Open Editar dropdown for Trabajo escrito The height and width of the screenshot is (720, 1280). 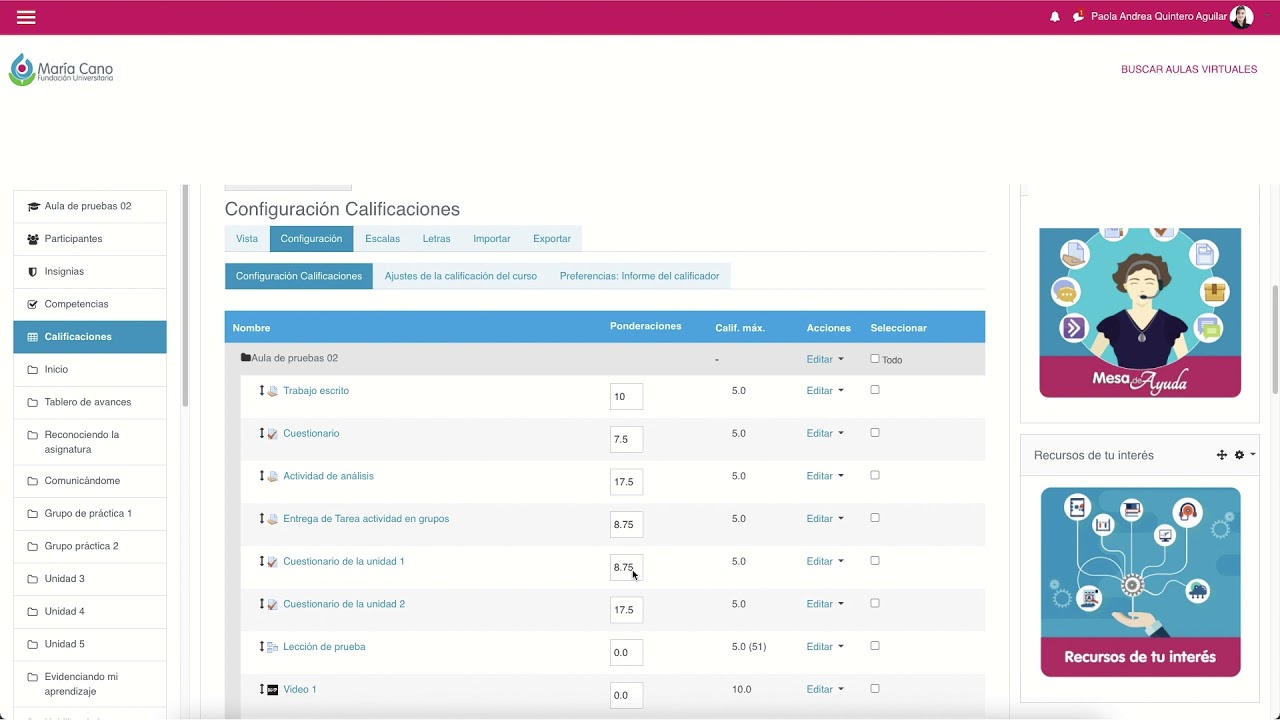[x=825, y=391]
